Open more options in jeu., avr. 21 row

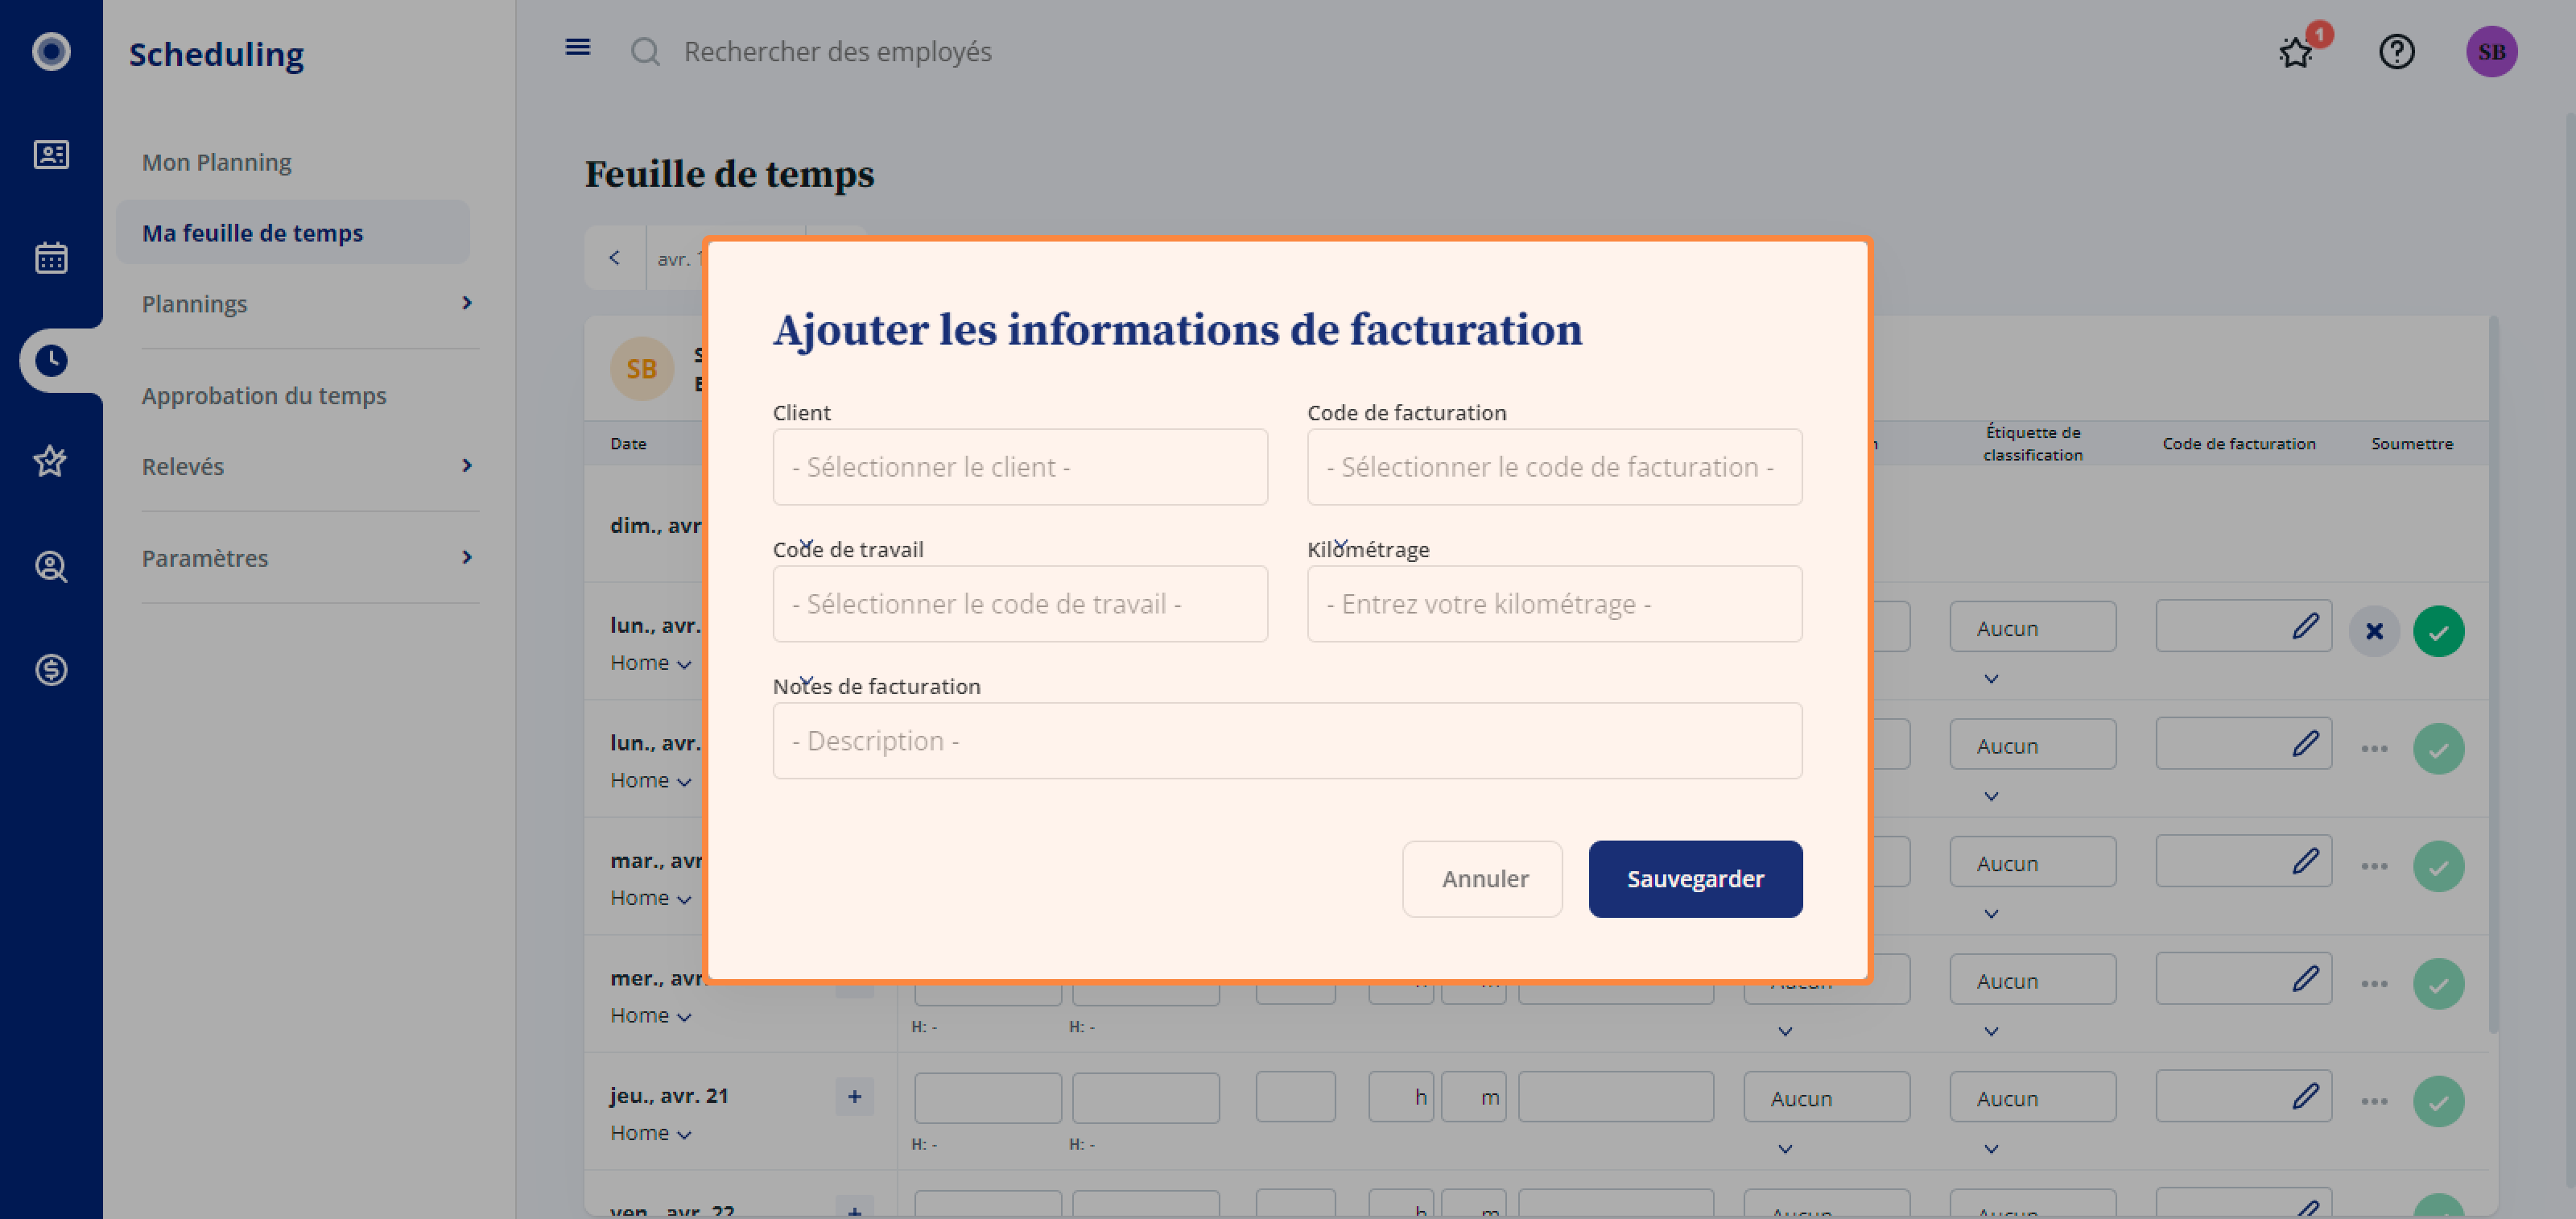(x=2374, y=1101)
